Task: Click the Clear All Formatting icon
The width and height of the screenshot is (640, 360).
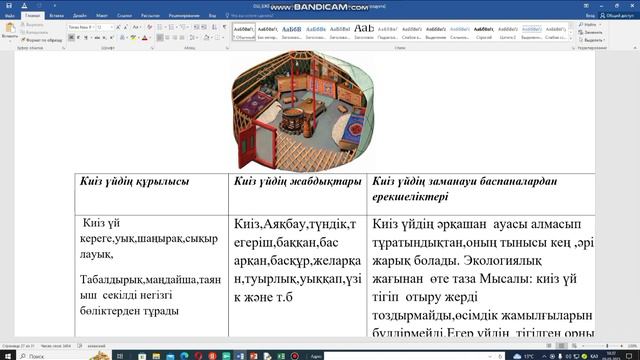Action: coord(149,27)
